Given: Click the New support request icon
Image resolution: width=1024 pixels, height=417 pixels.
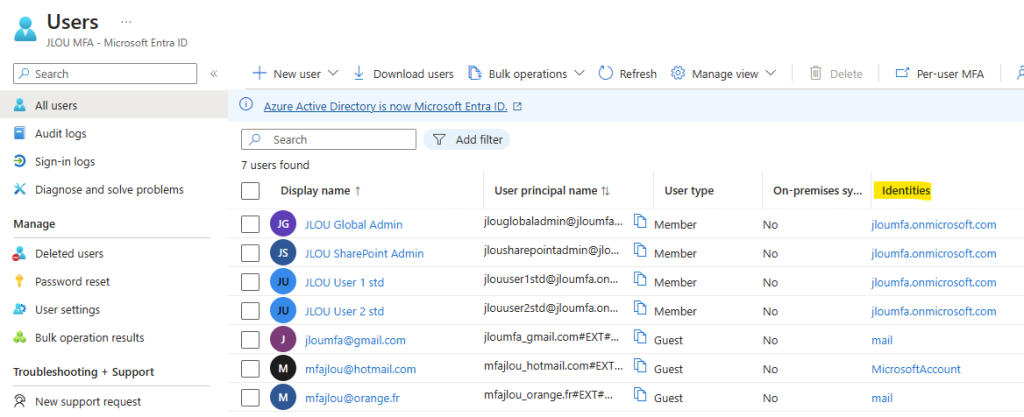Looking at the screenshot, I should click(20, 401).
